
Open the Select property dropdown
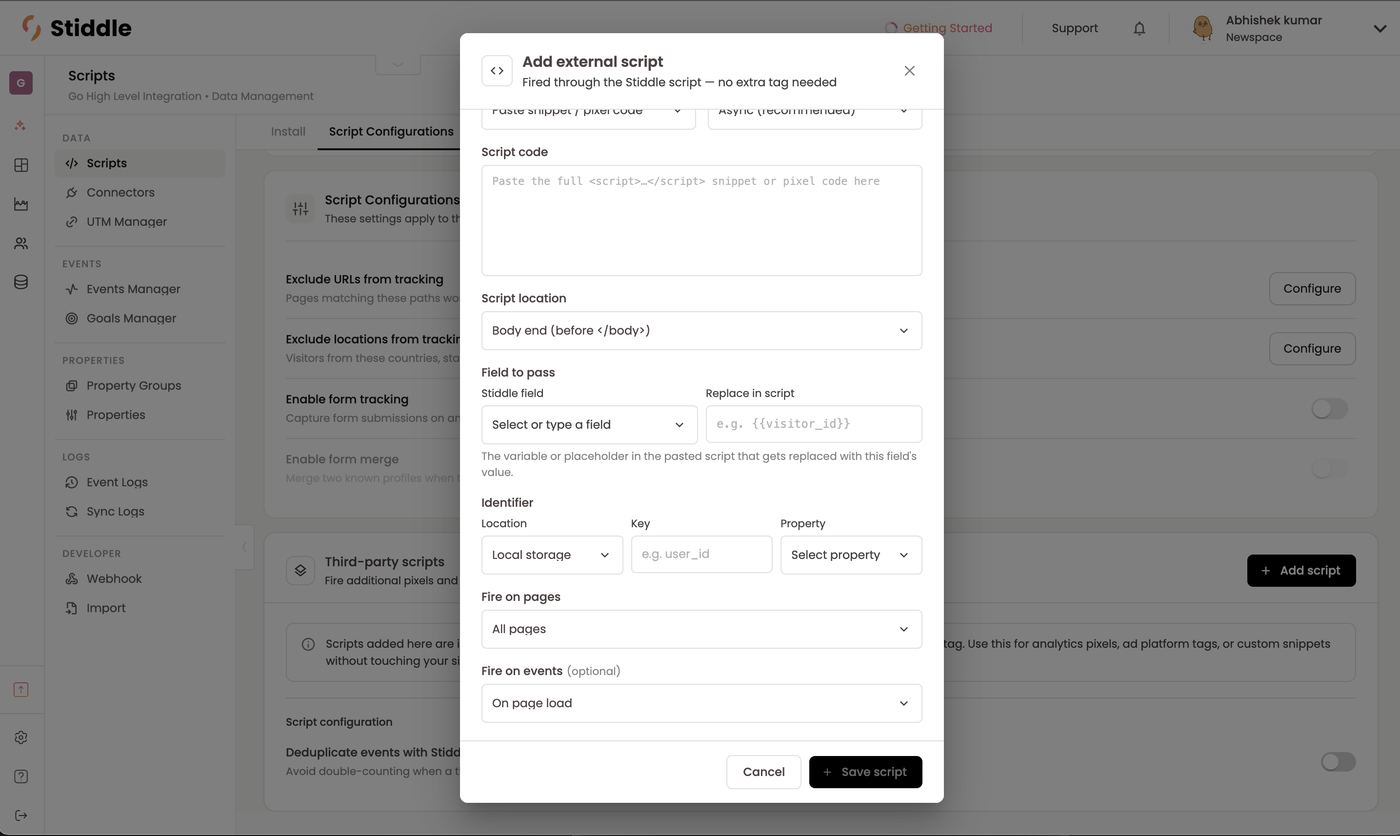tap(851, 555)
